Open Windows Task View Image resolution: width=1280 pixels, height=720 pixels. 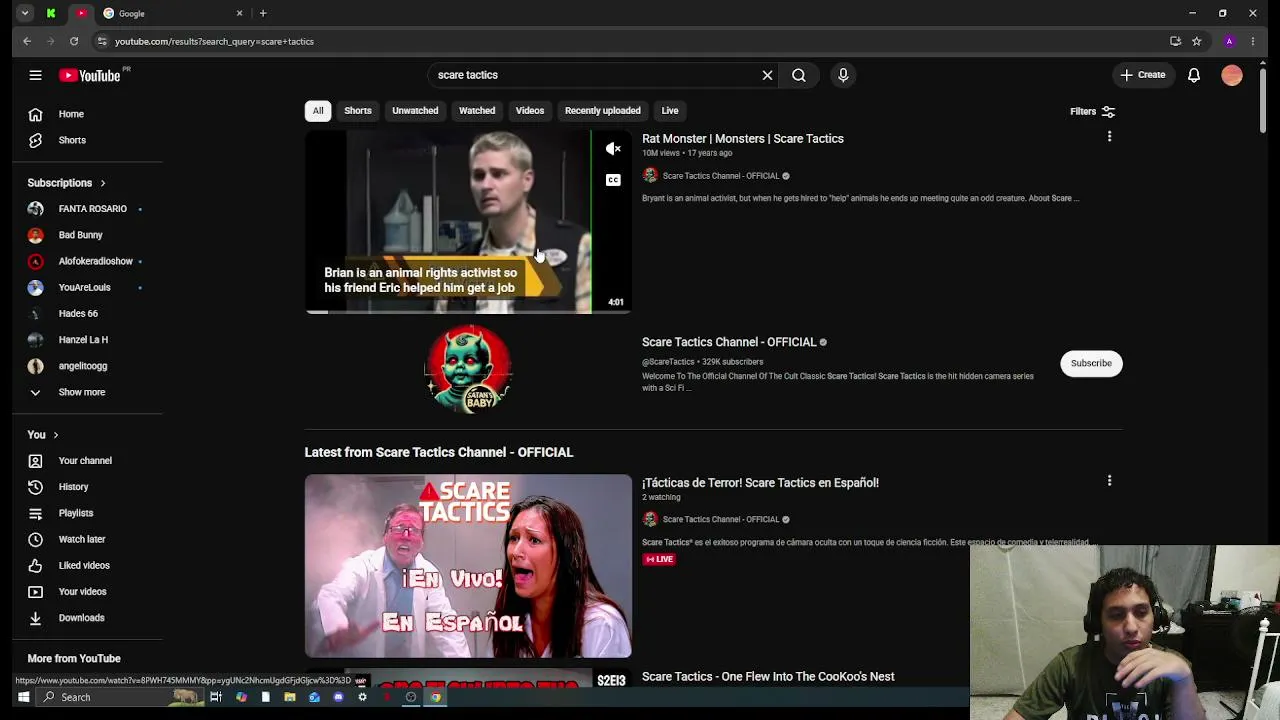tap(216, 697)
